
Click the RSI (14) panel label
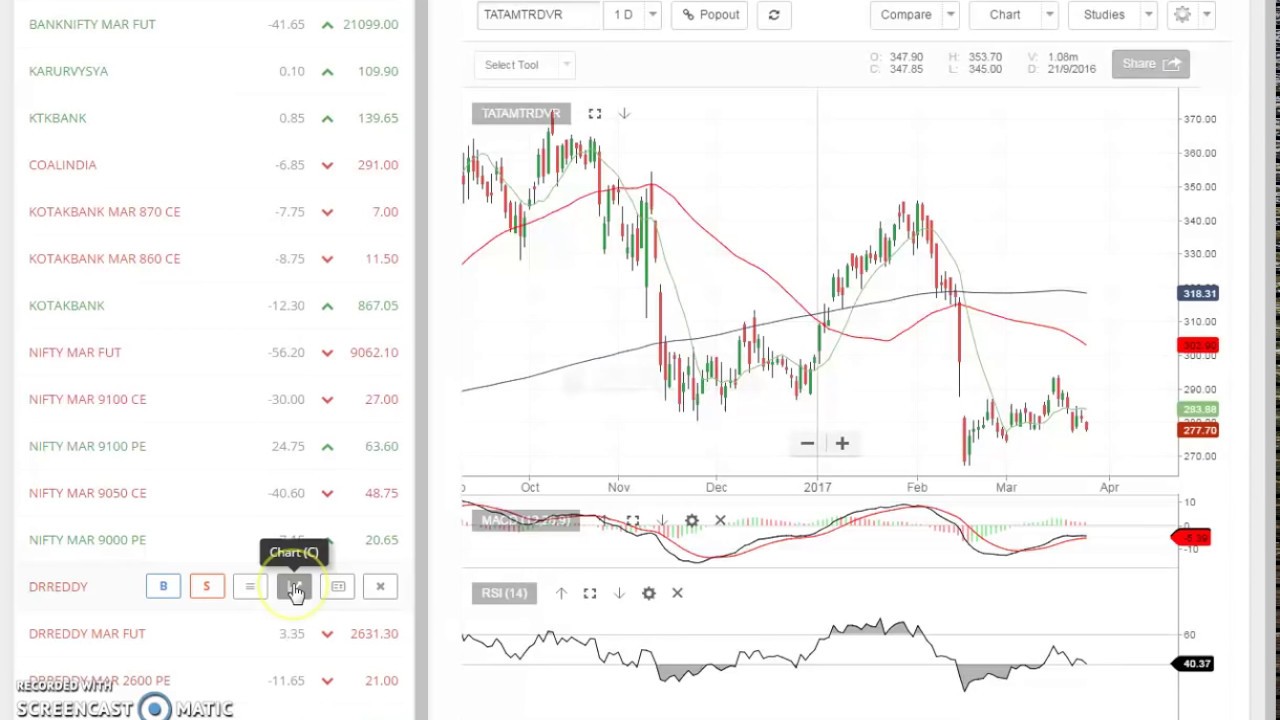click(x=504, y=593)
